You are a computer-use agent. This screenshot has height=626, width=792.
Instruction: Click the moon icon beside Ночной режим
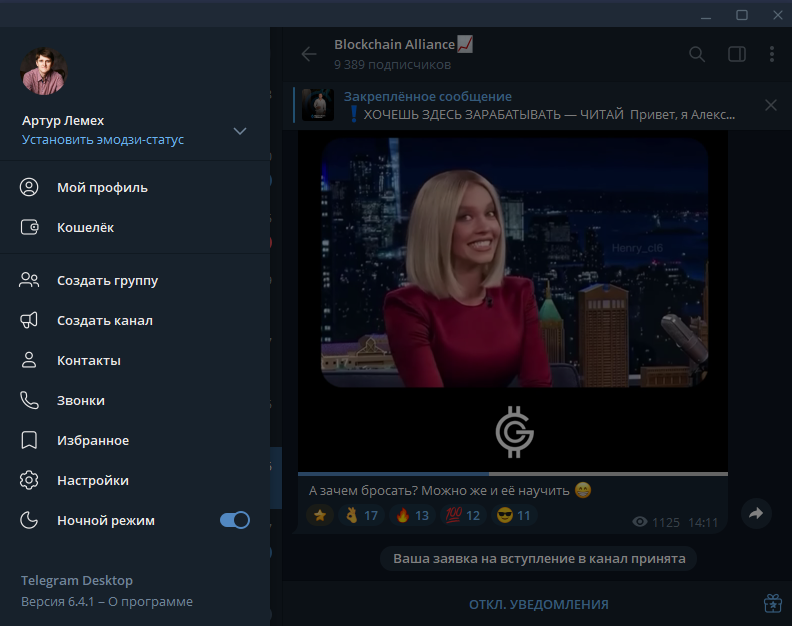coord(29,520)
